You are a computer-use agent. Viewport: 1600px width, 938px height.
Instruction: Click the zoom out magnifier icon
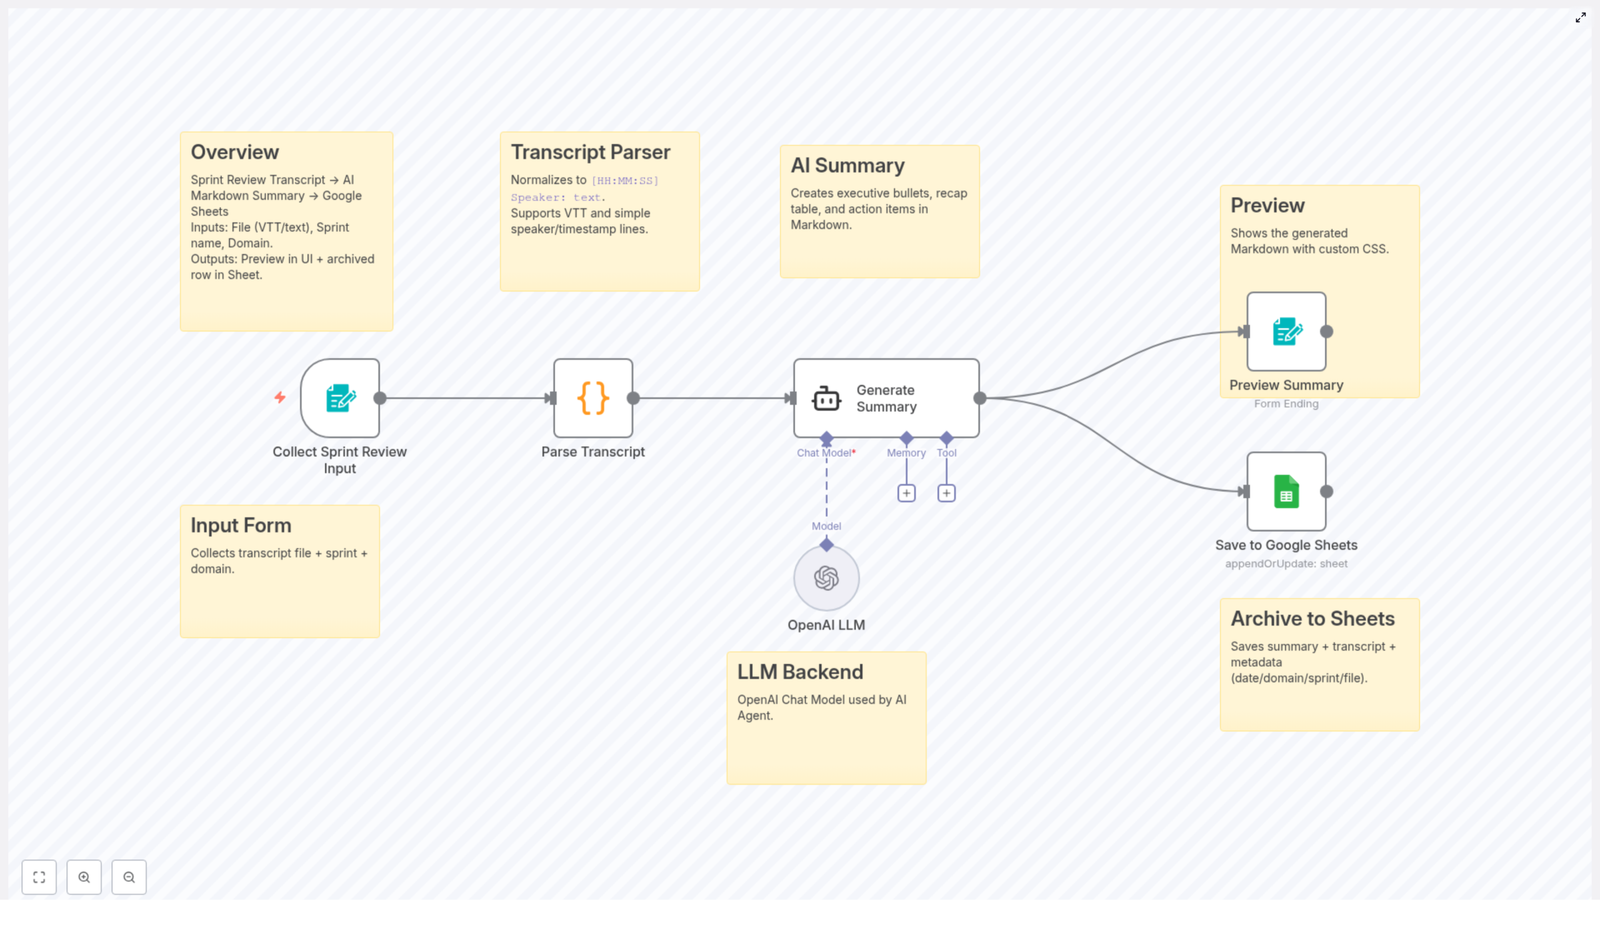(x=129, y=877)
